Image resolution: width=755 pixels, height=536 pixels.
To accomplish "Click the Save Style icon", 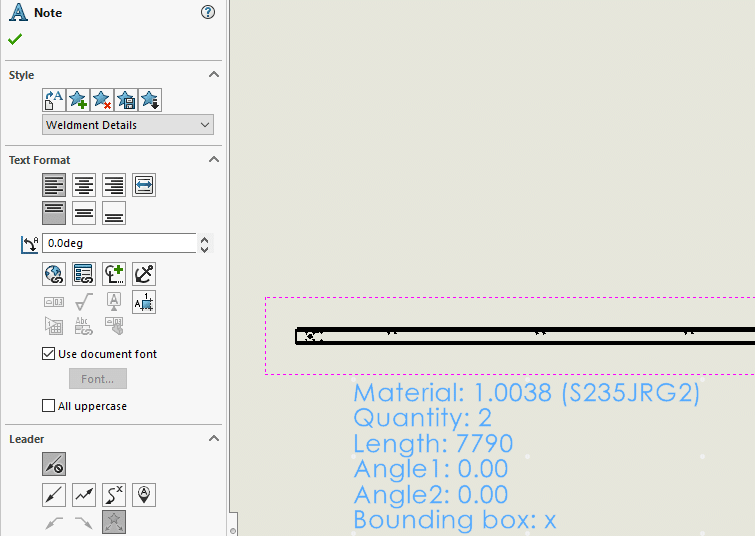I will [x=126, y=99].
